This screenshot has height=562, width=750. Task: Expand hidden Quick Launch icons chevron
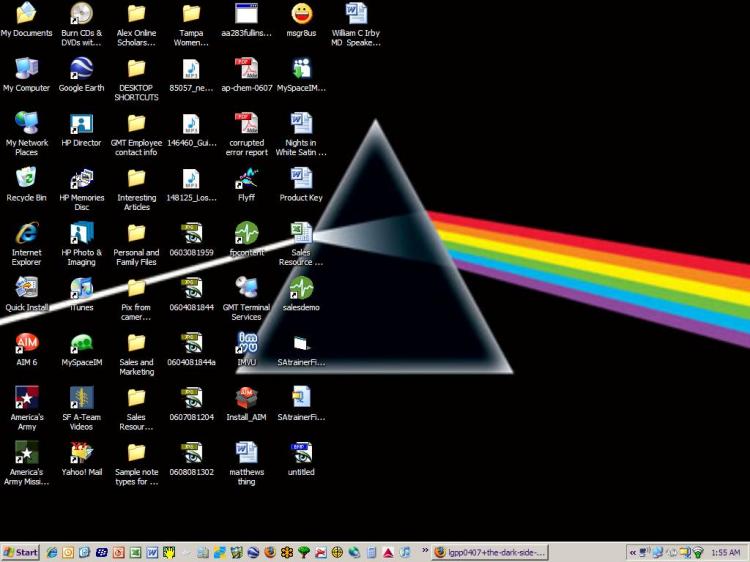[426, 552]
